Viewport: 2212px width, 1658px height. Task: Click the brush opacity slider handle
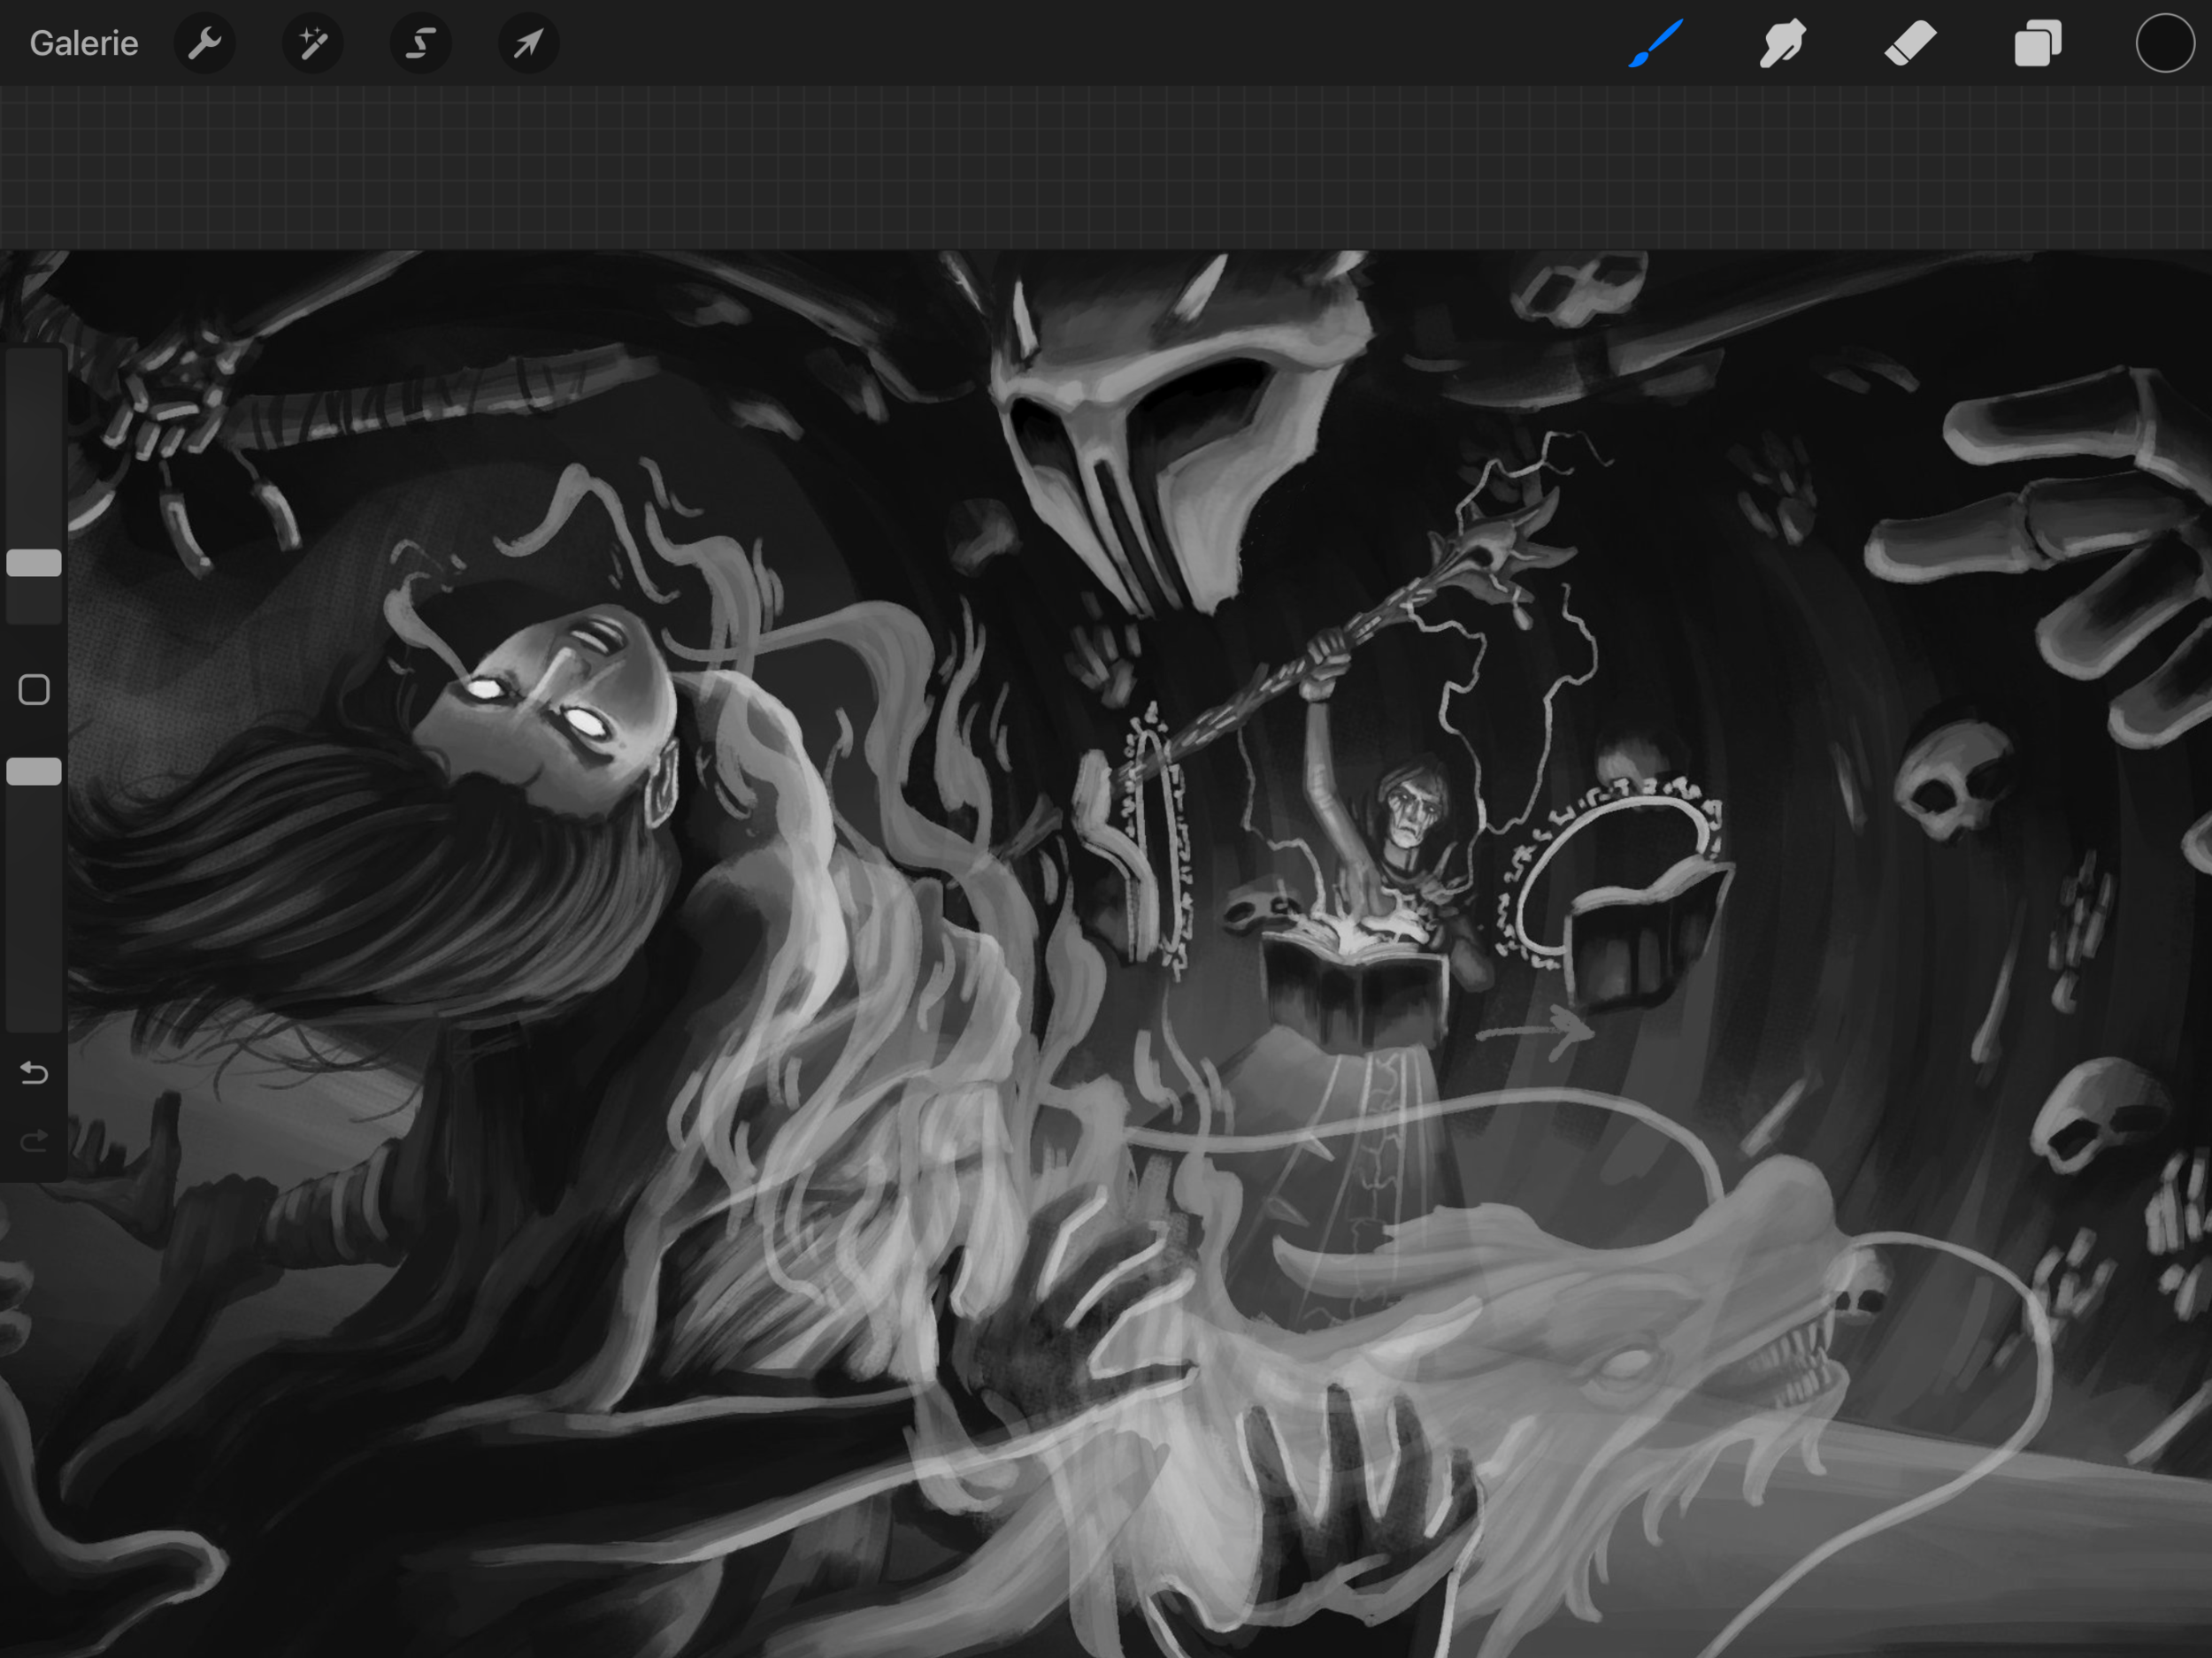click(x=34, y=771)
